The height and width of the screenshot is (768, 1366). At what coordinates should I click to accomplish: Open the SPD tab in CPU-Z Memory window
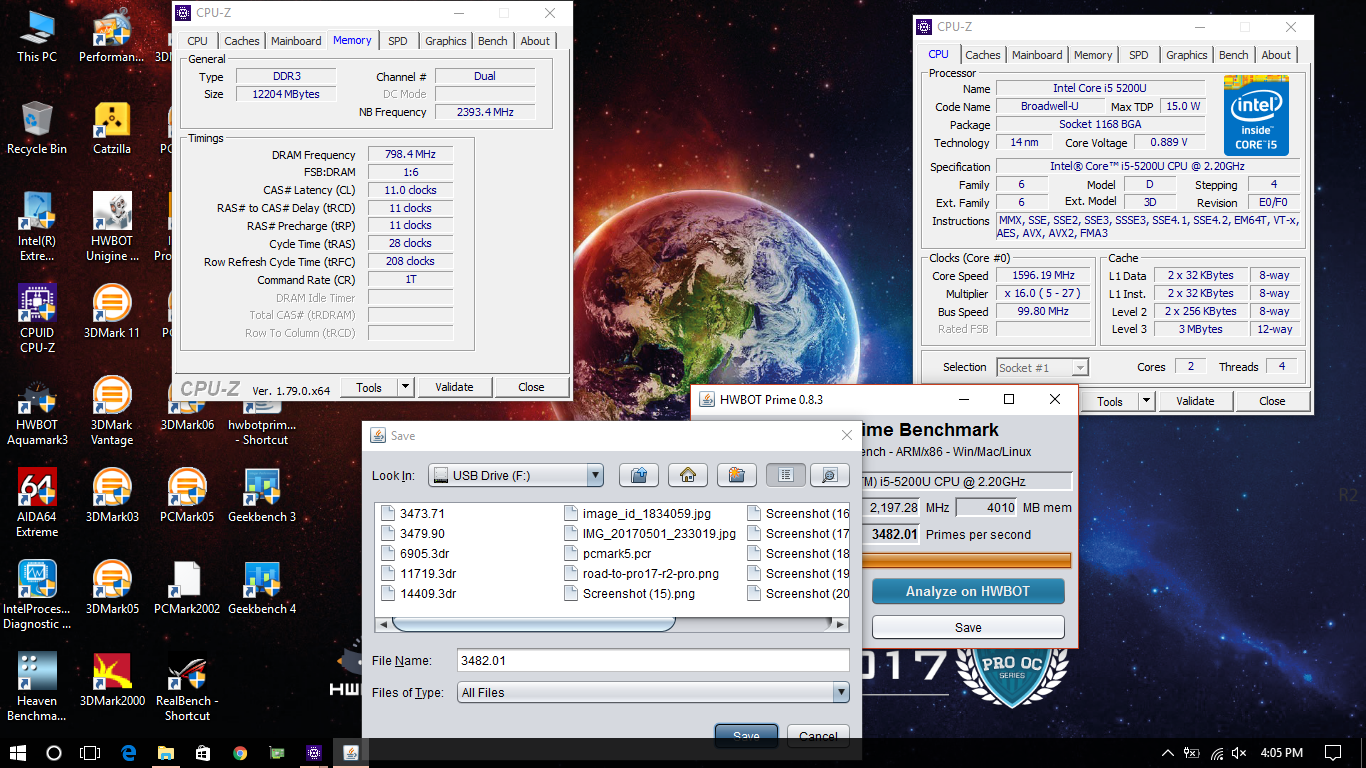[398, 41]
